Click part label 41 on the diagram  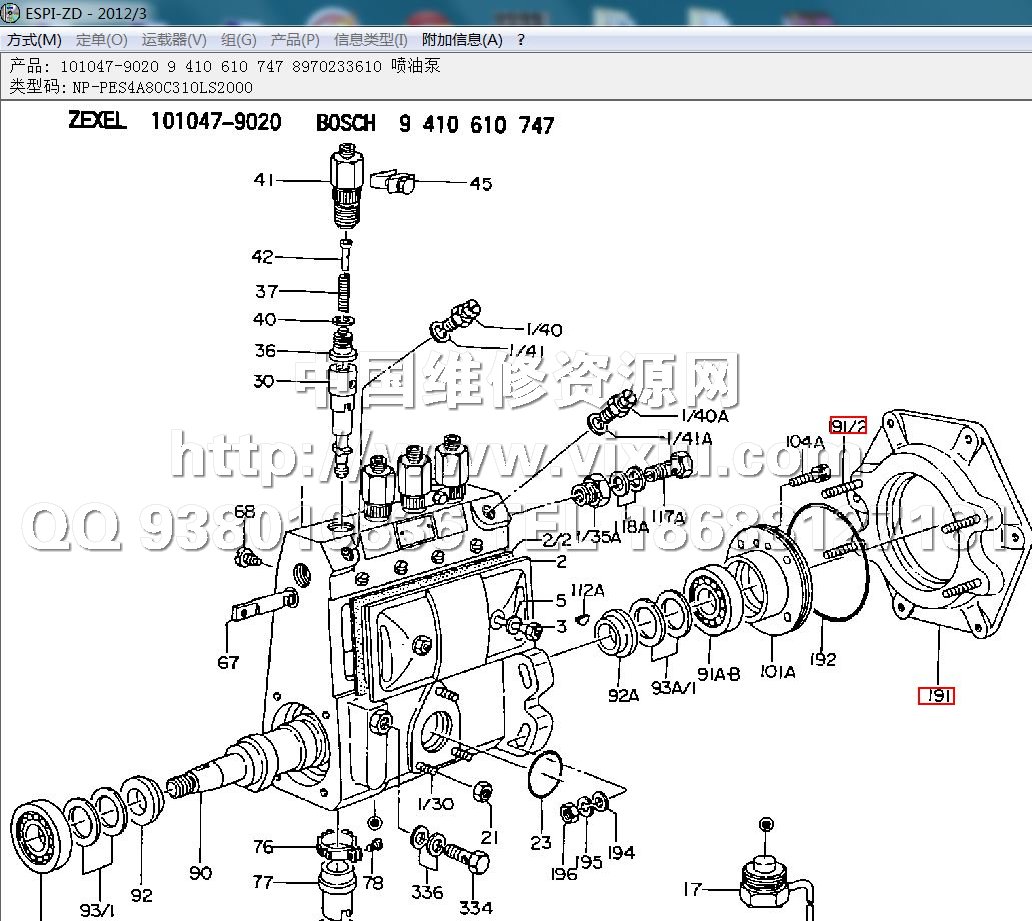tap(264, 180)
